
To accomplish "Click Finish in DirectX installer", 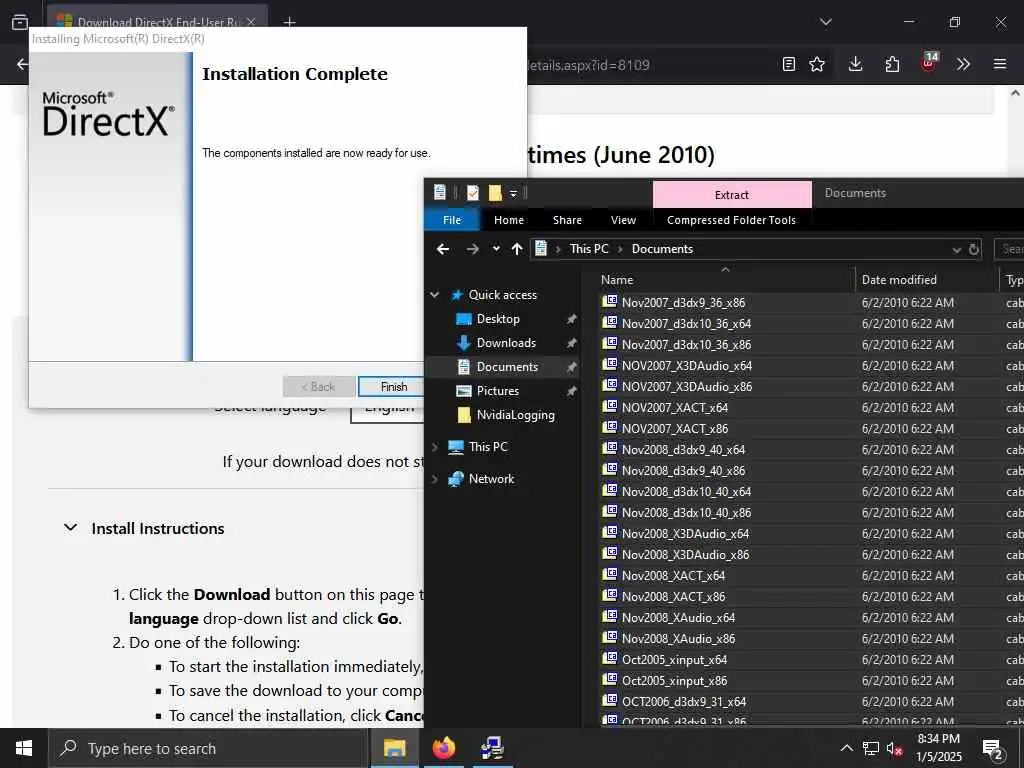I will [394, 387].
